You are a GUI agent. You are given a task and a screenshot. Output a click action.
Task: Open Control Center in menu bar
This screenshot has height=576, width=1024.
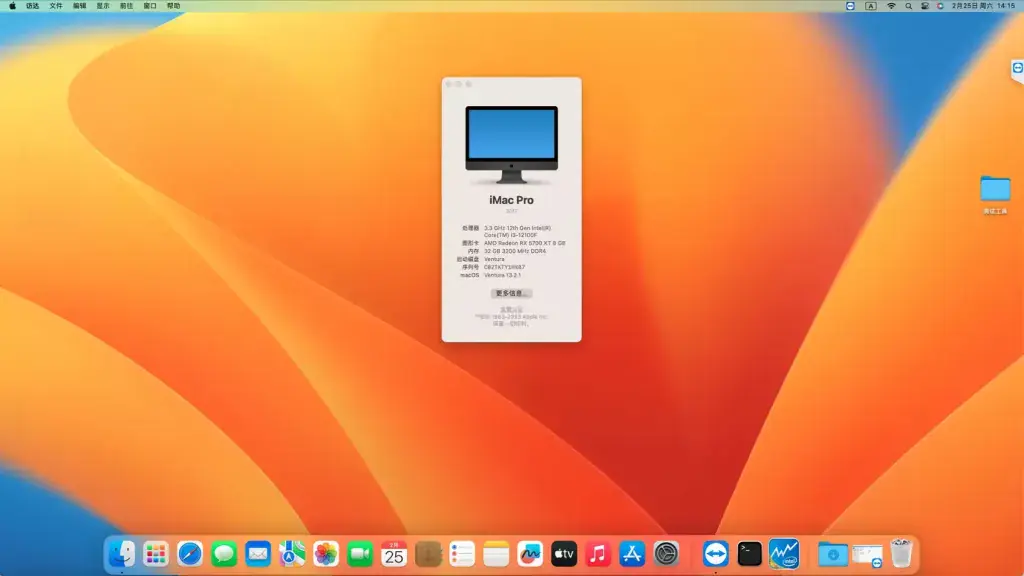click(x=925, y=6)
